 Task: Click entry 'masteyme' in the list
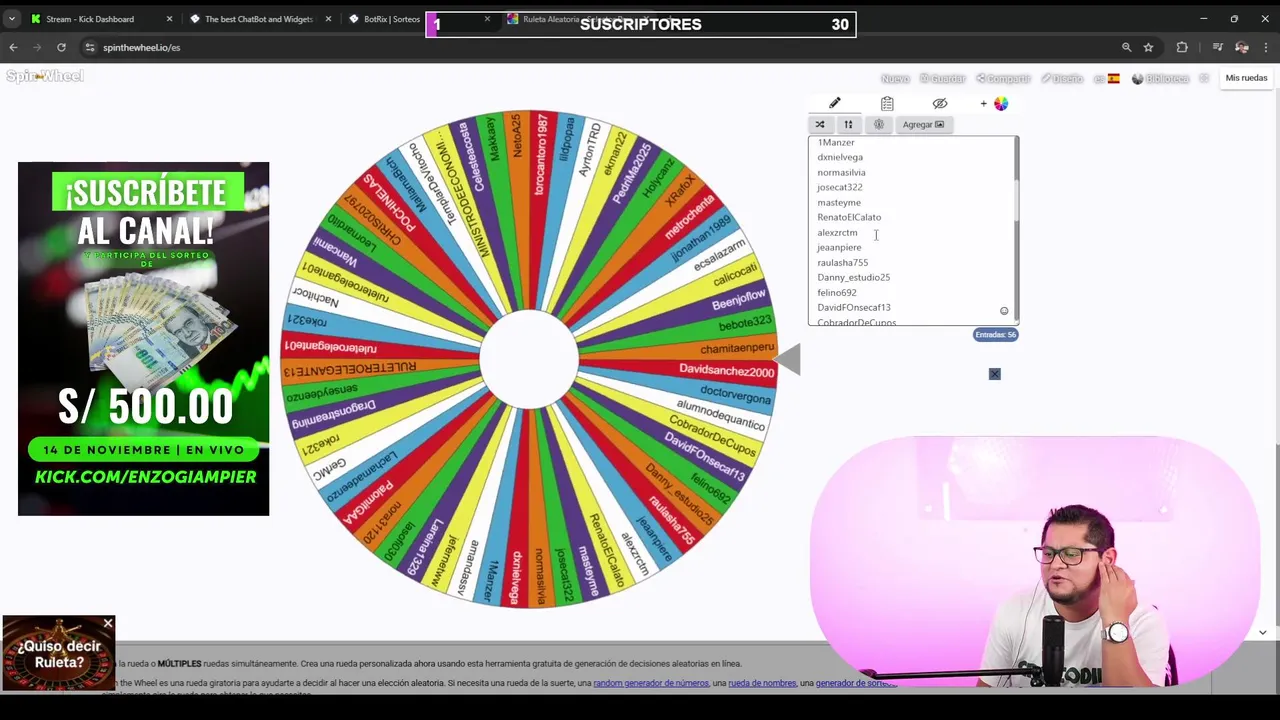838,202
